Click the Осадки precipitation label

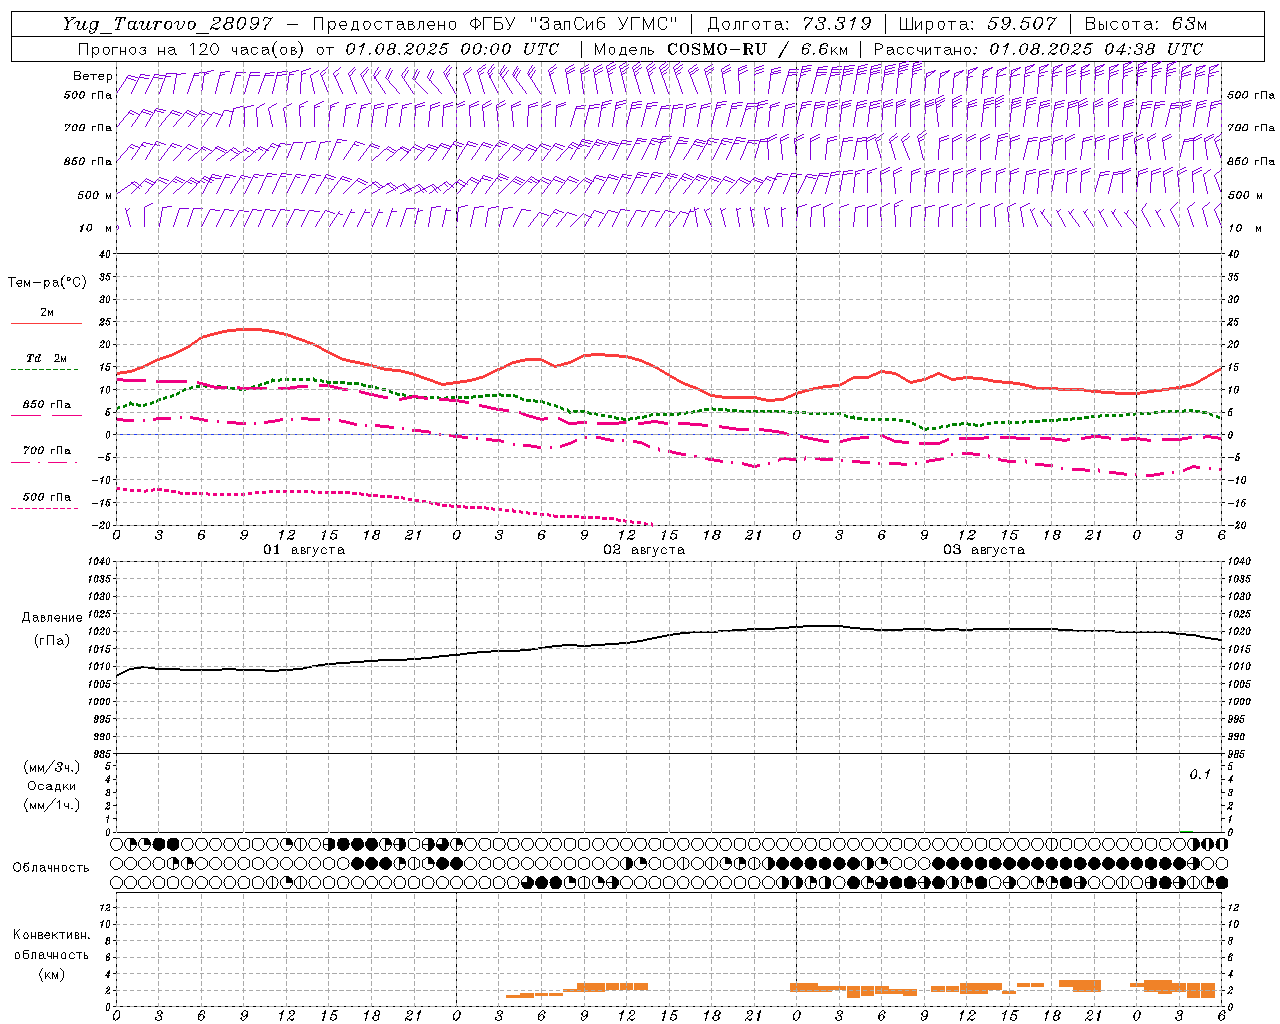tap(52, 786)
